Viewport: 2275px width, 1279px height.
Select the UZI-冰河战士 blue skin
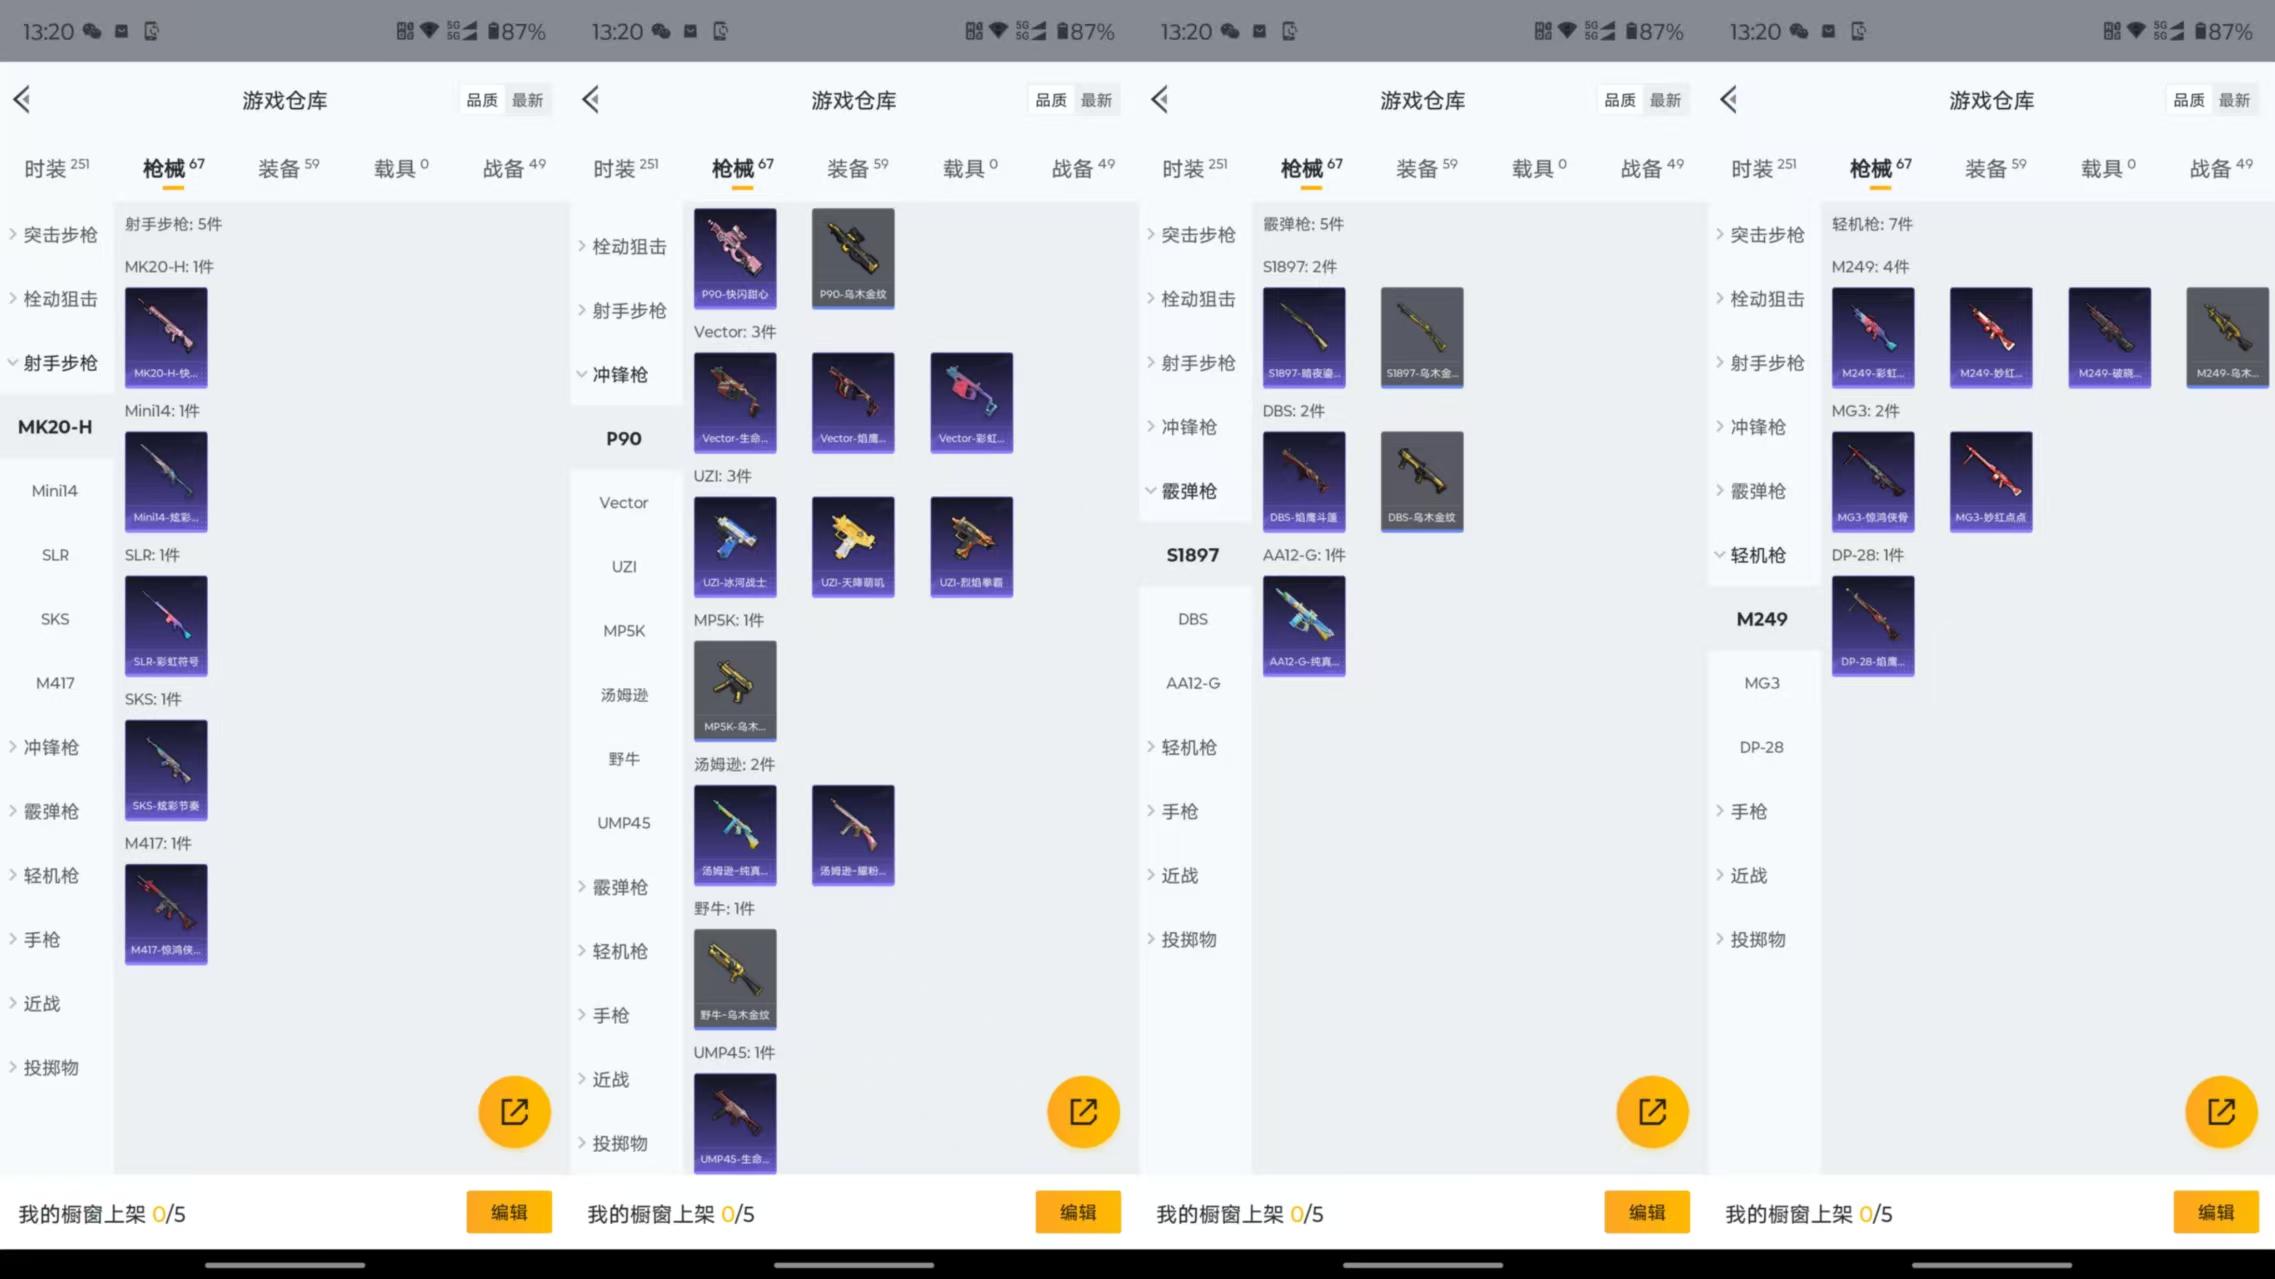point(735,546)
